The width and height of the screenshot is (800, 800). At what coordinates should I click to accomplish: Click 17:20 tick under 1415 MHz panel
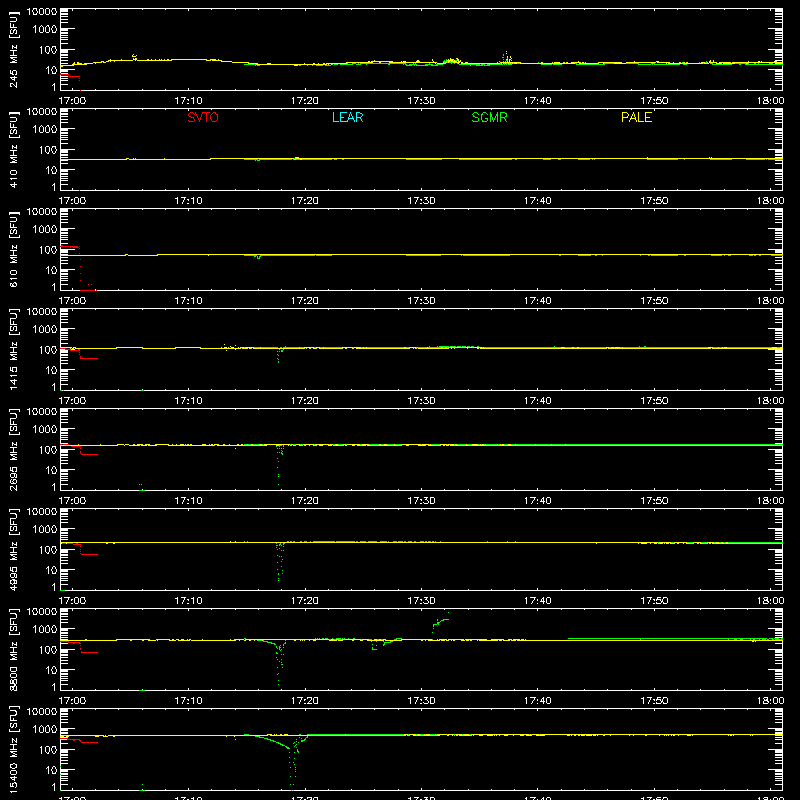[x=305, y=401]
